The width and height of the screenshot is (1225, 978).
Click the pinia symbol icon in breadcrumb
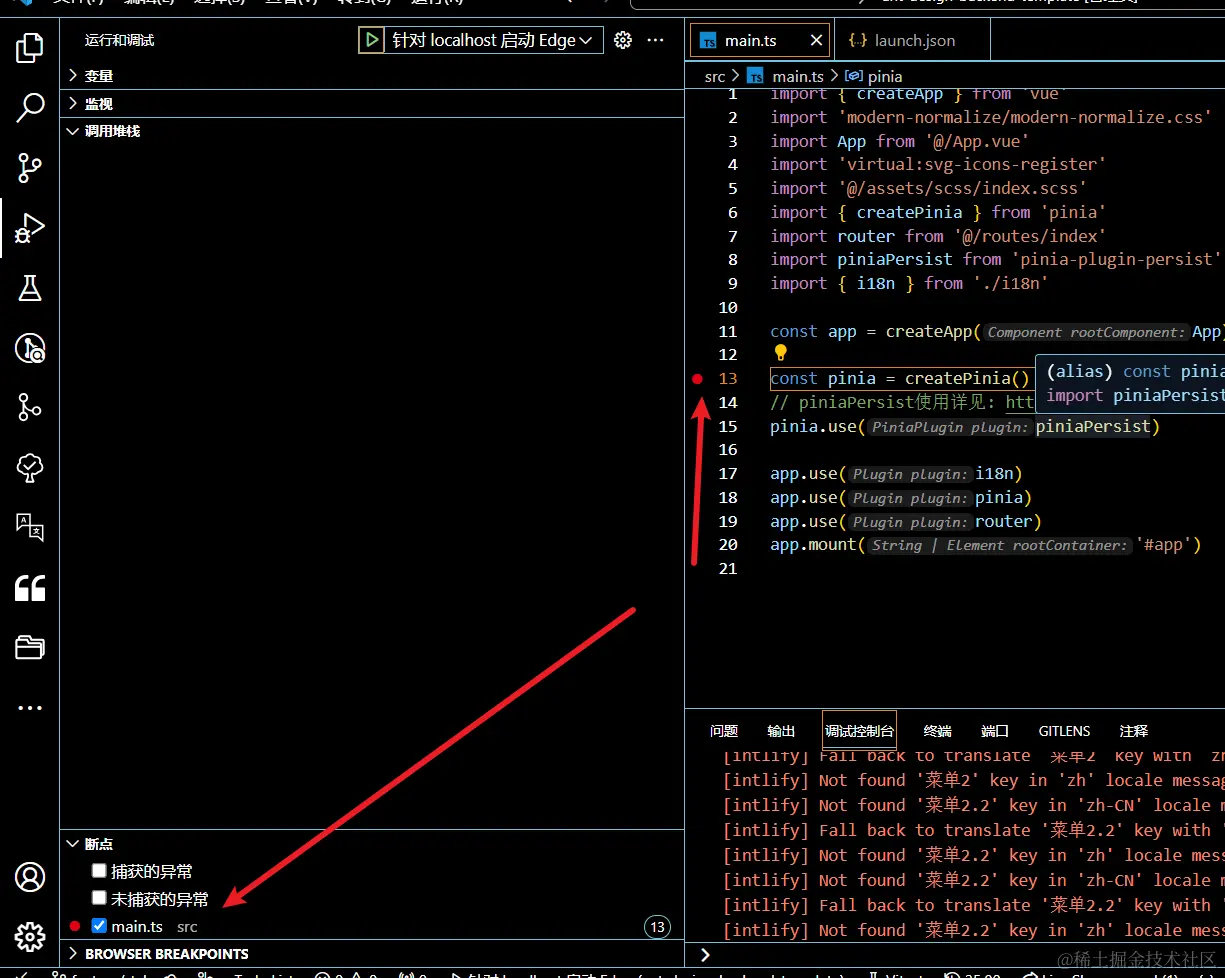[x=854, y=76]
